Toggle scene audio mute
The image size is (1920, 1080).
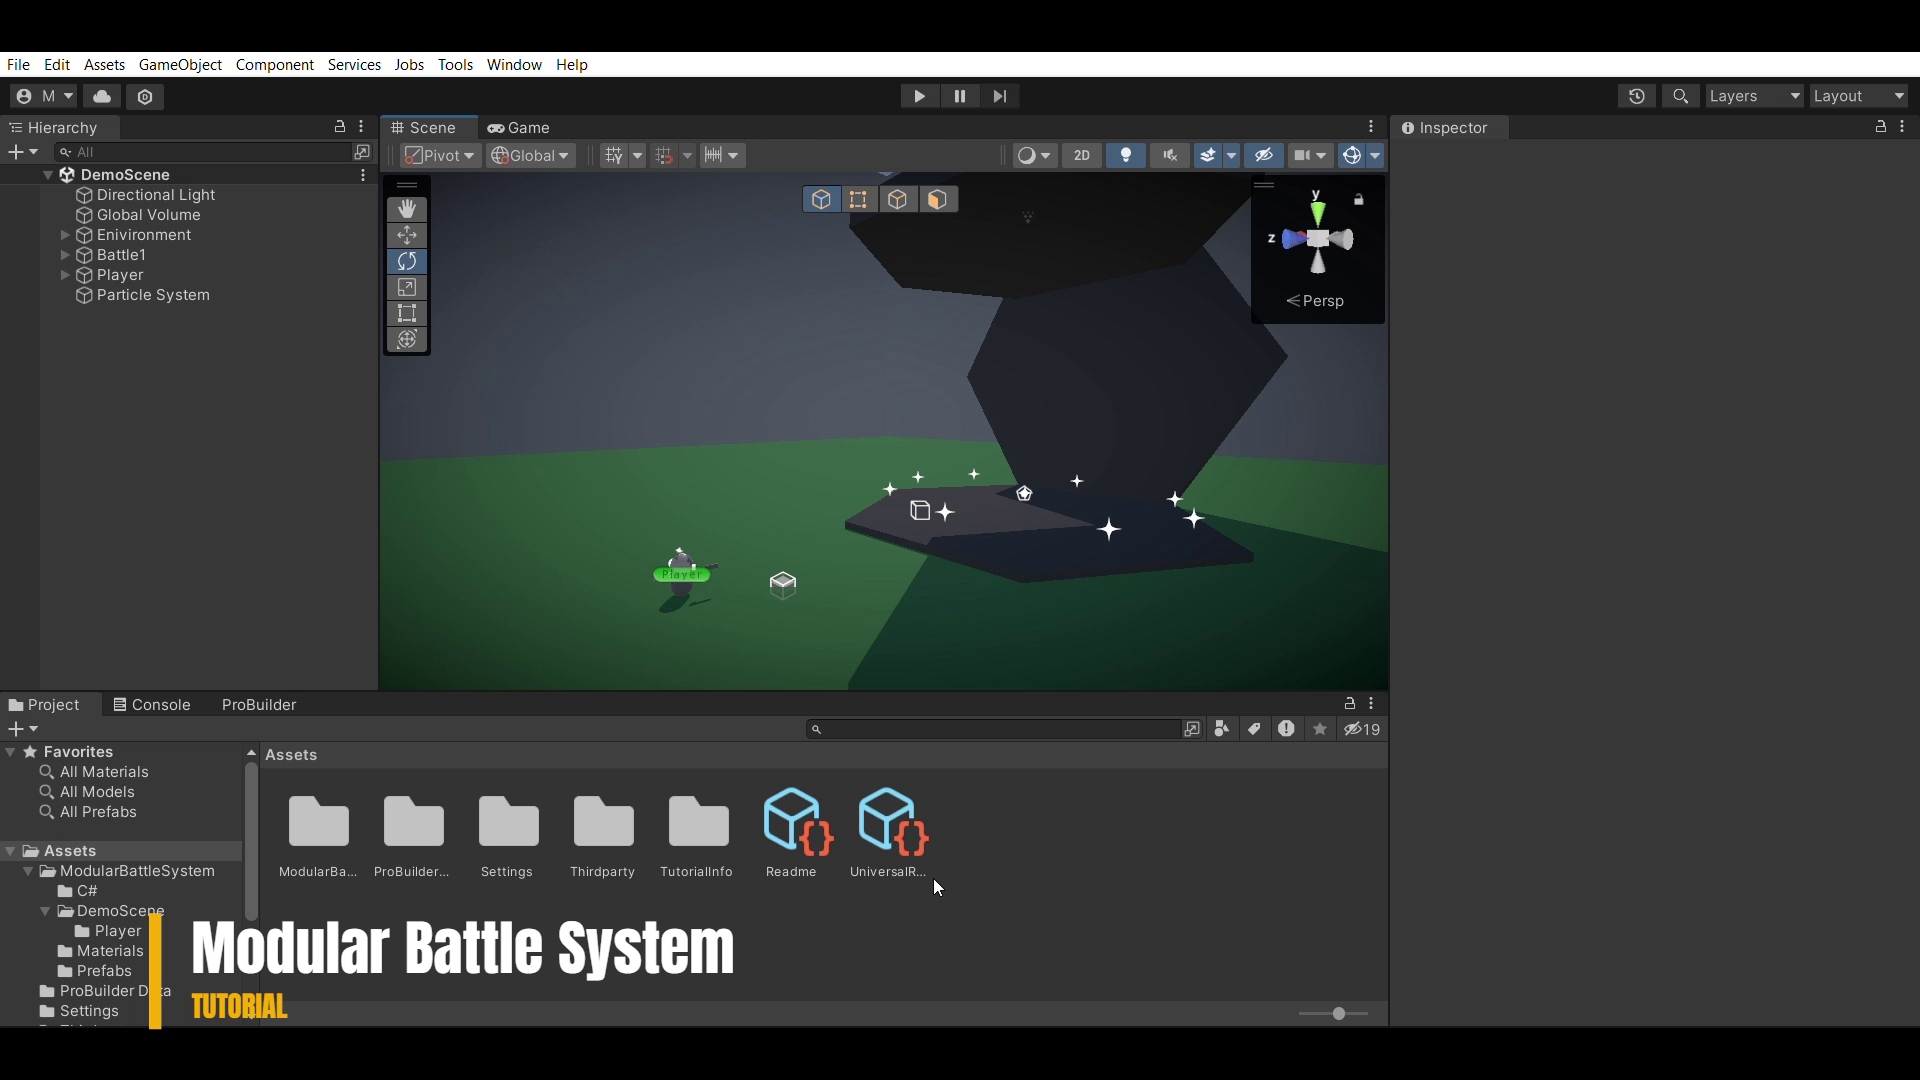(x=1169, y=155)
